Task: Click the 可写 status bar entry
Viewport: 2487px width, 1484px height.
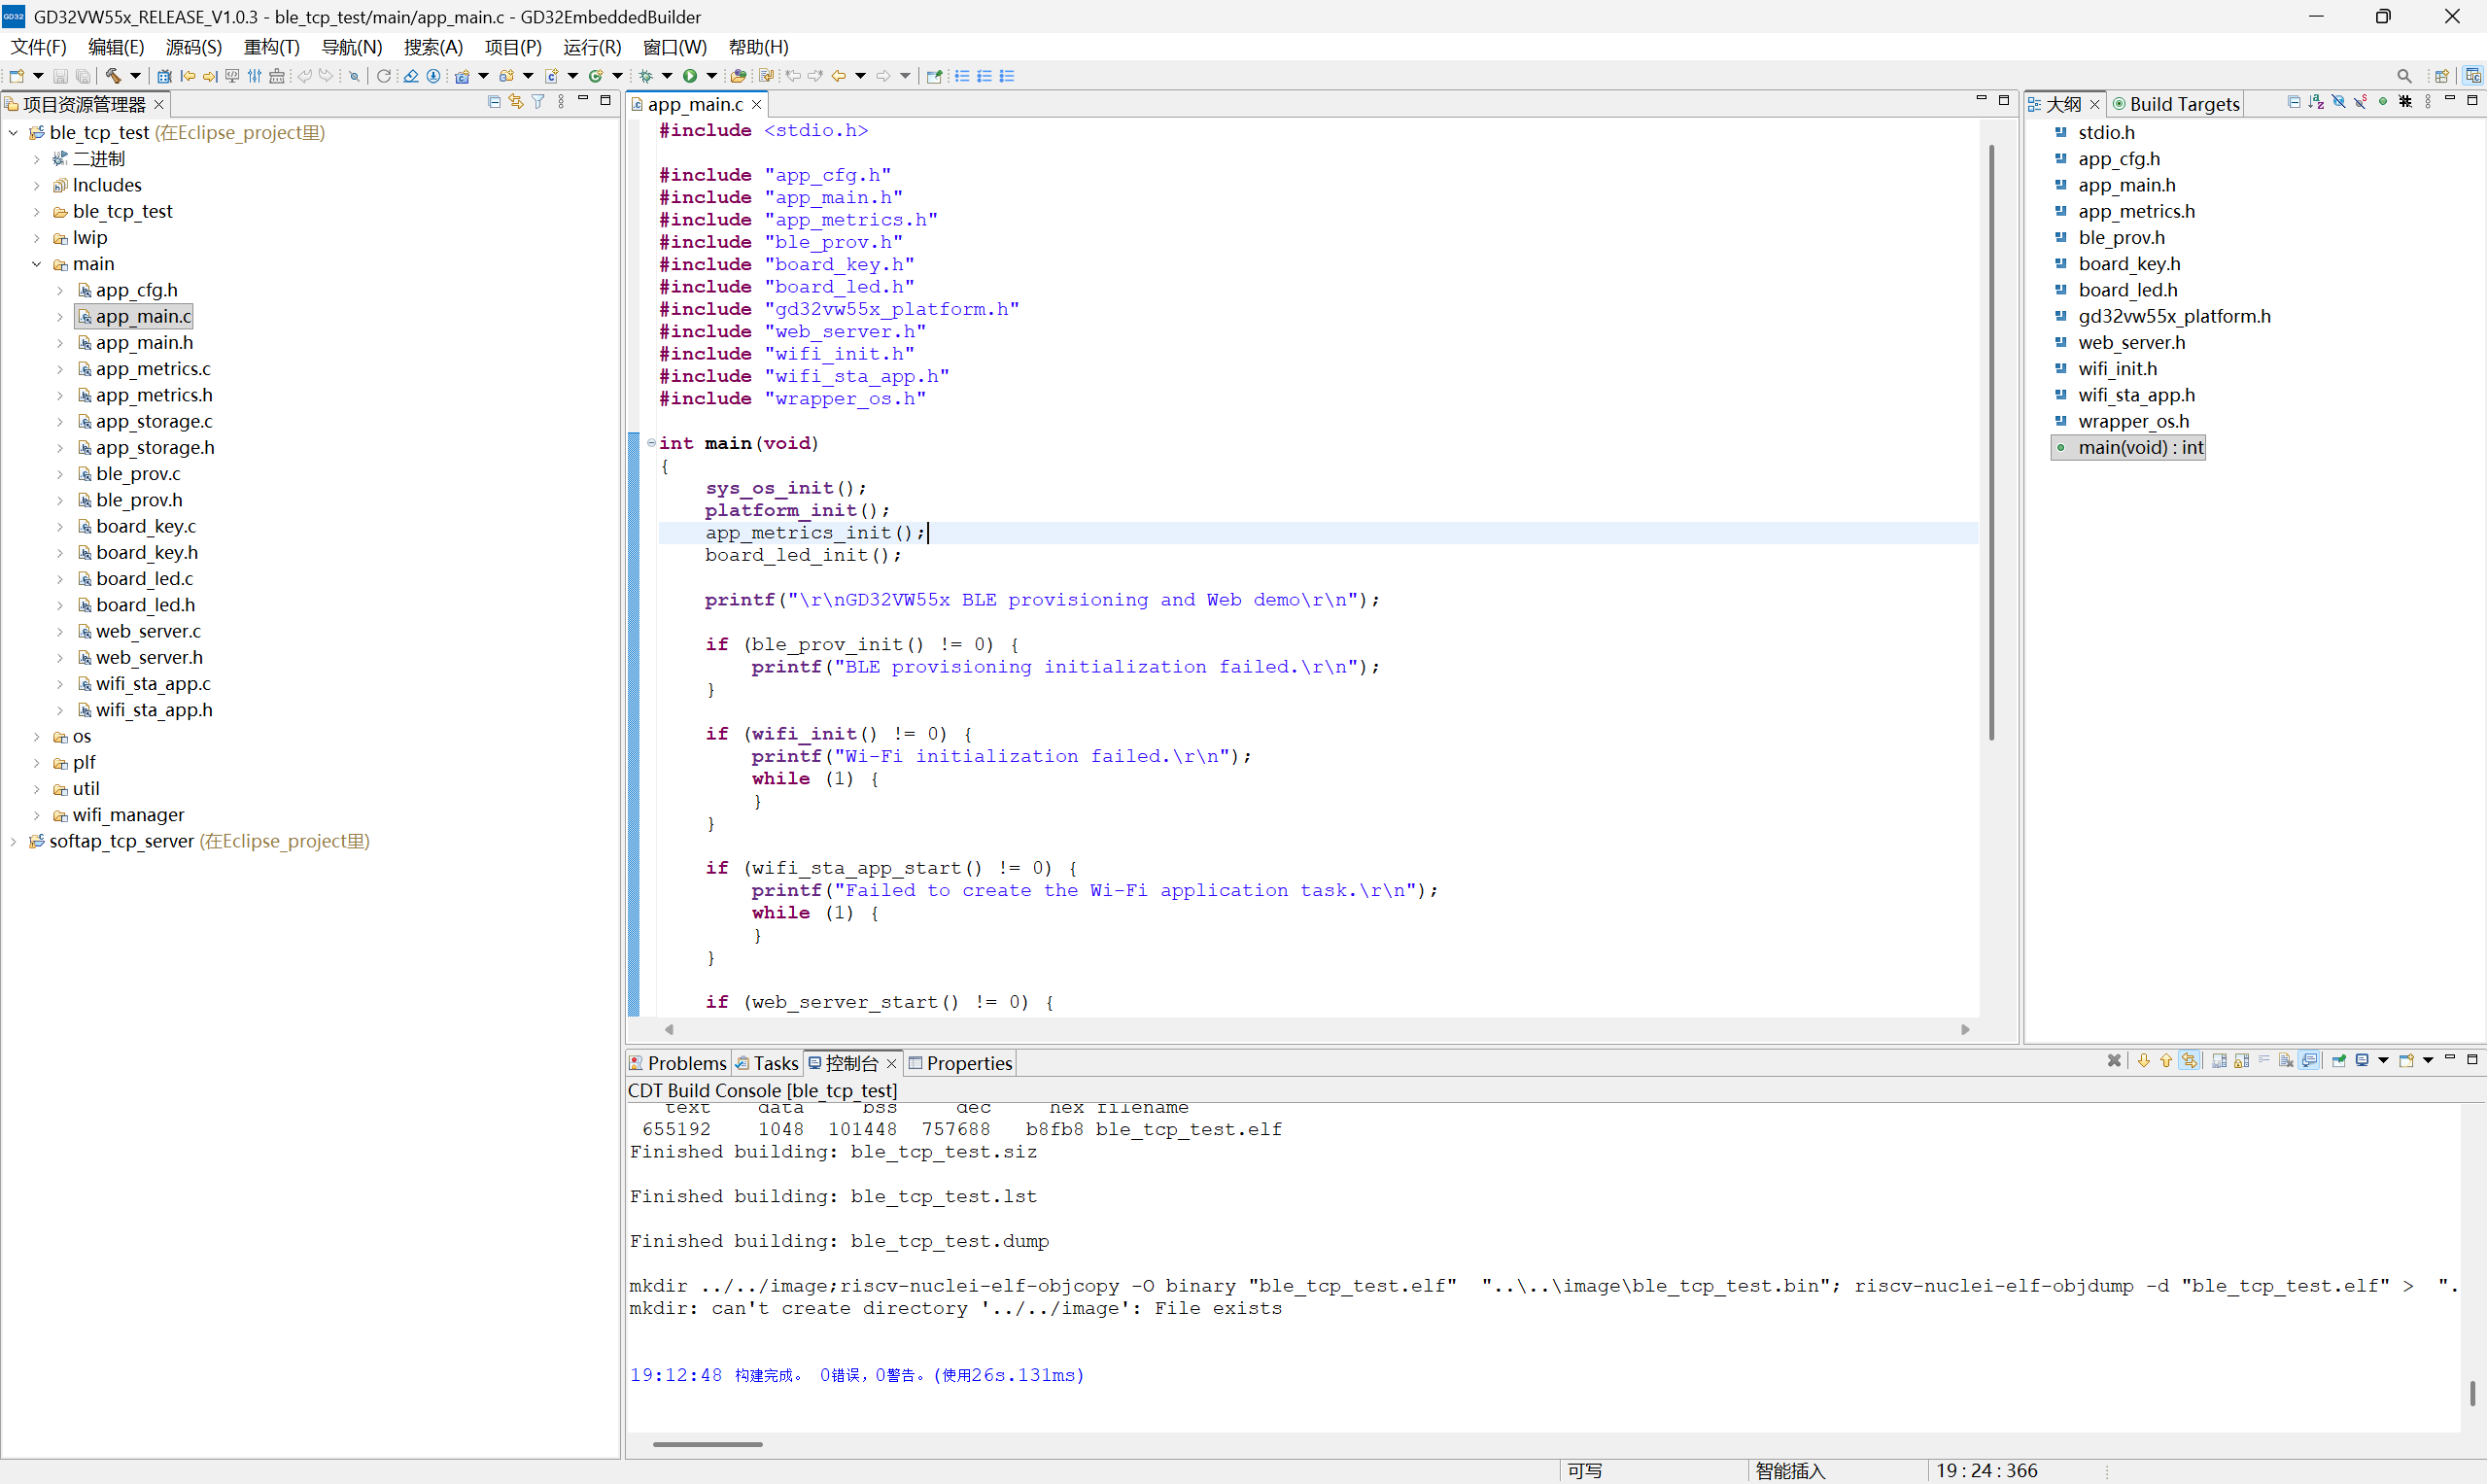Action: (1585, 1470)
